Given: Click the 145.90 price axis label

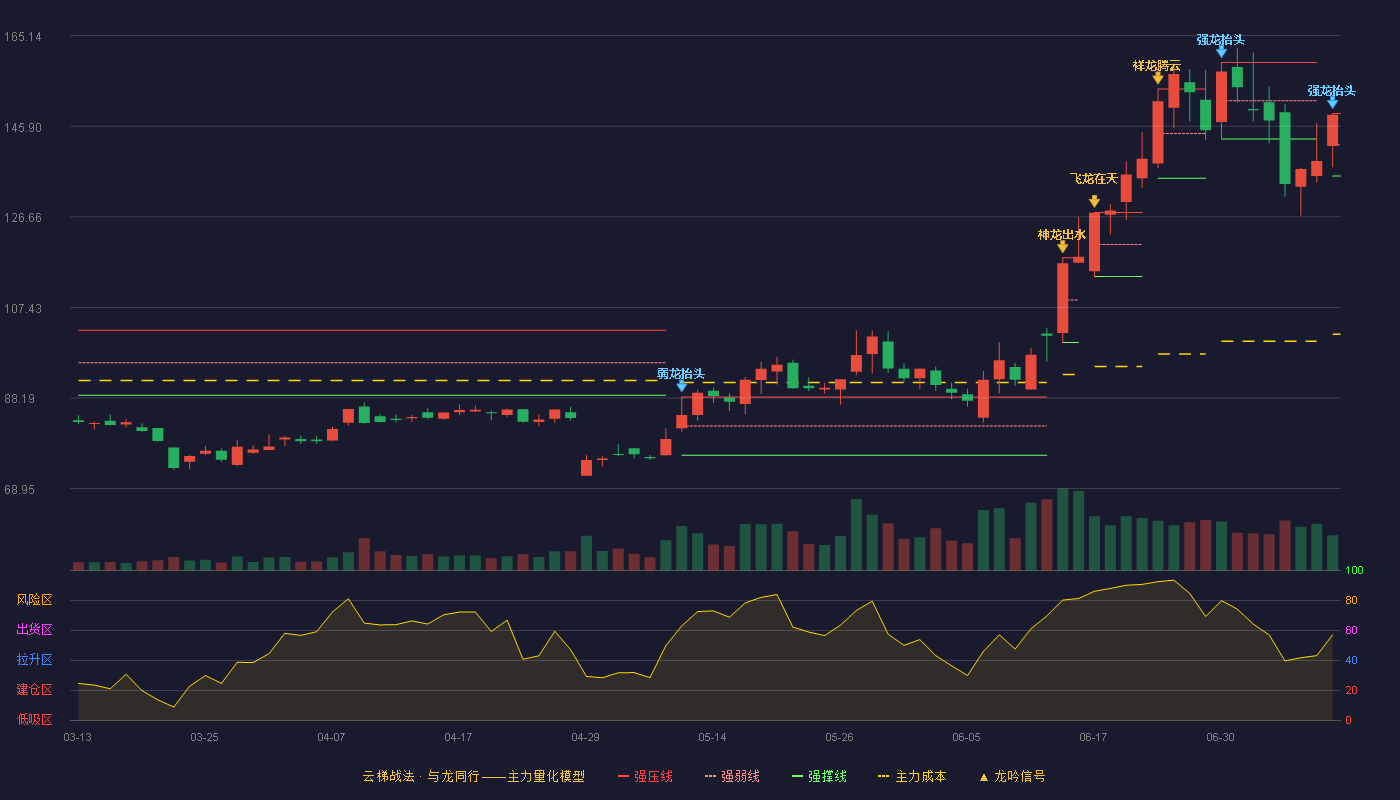Looking at the screenshot, I should click(x=22, y=128).
